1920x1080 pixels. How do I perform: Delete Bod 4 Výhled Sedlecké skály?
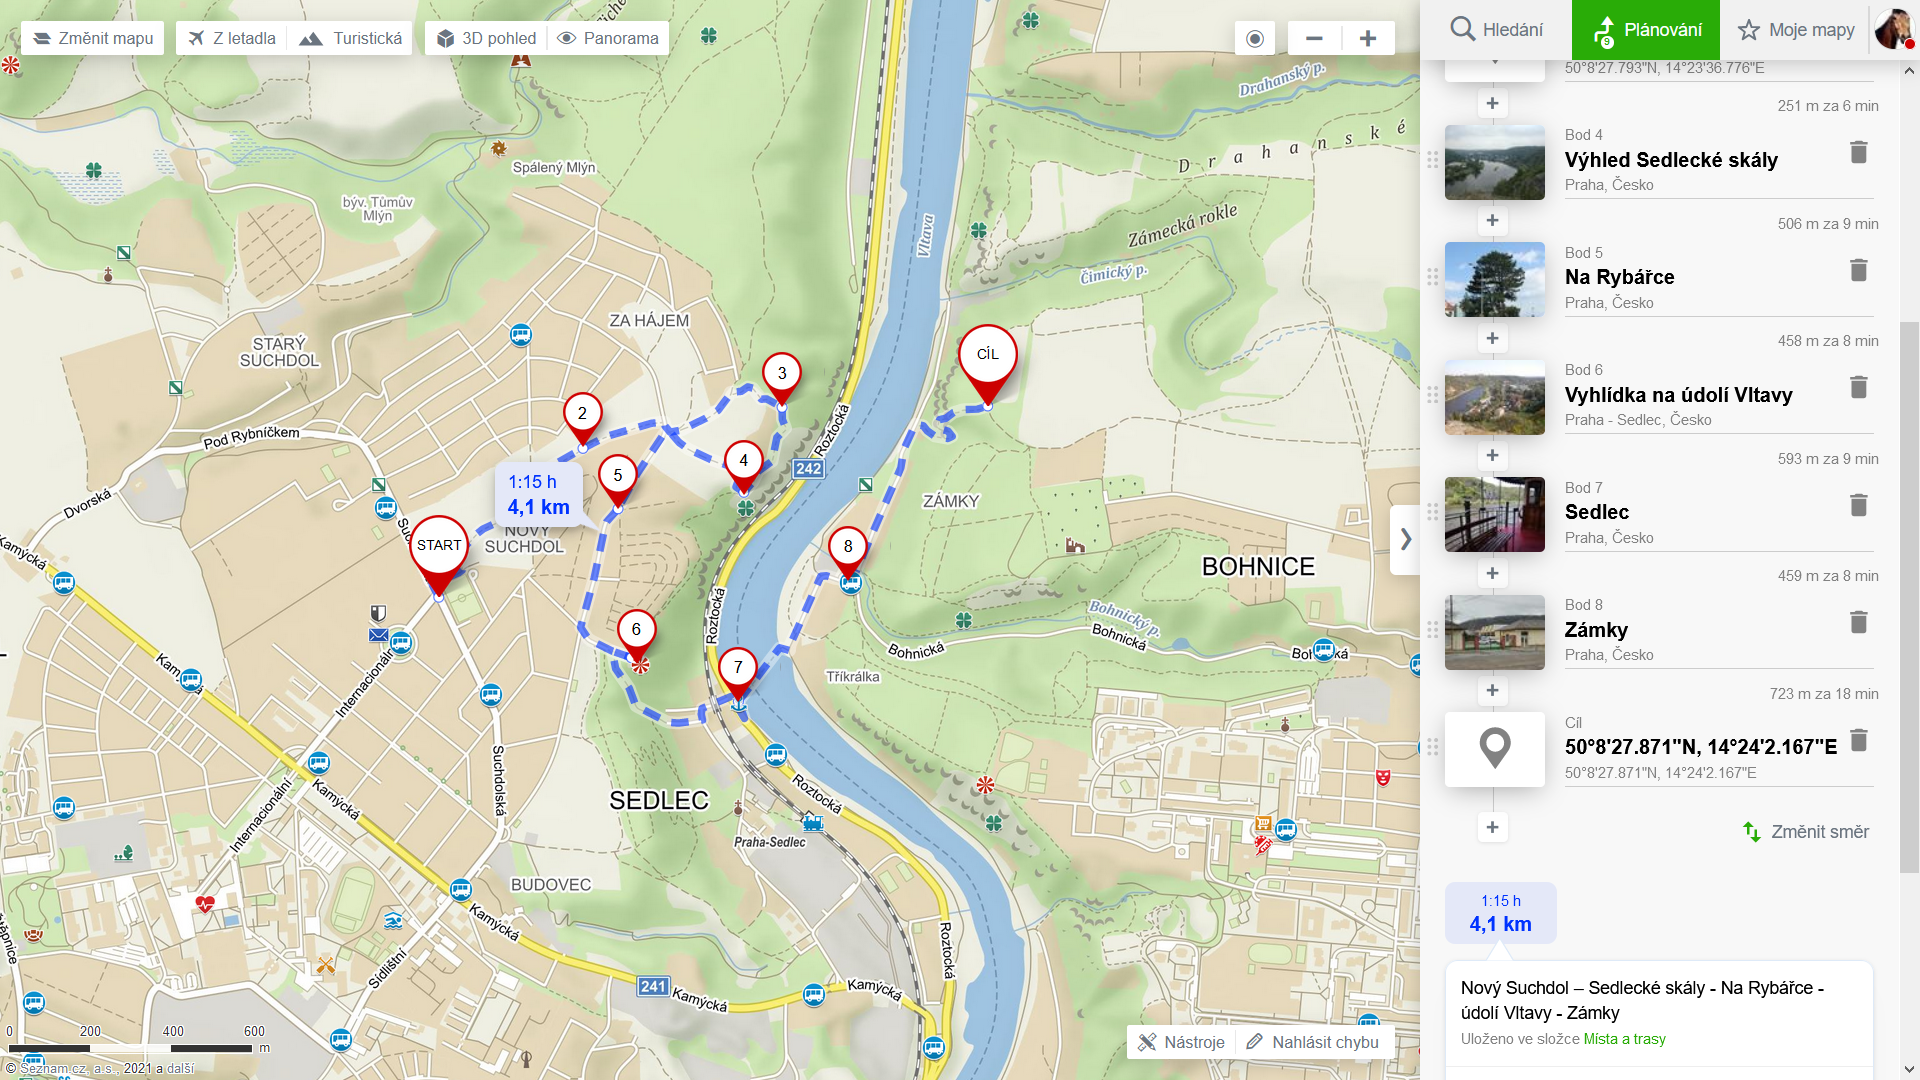point(1858,152)
